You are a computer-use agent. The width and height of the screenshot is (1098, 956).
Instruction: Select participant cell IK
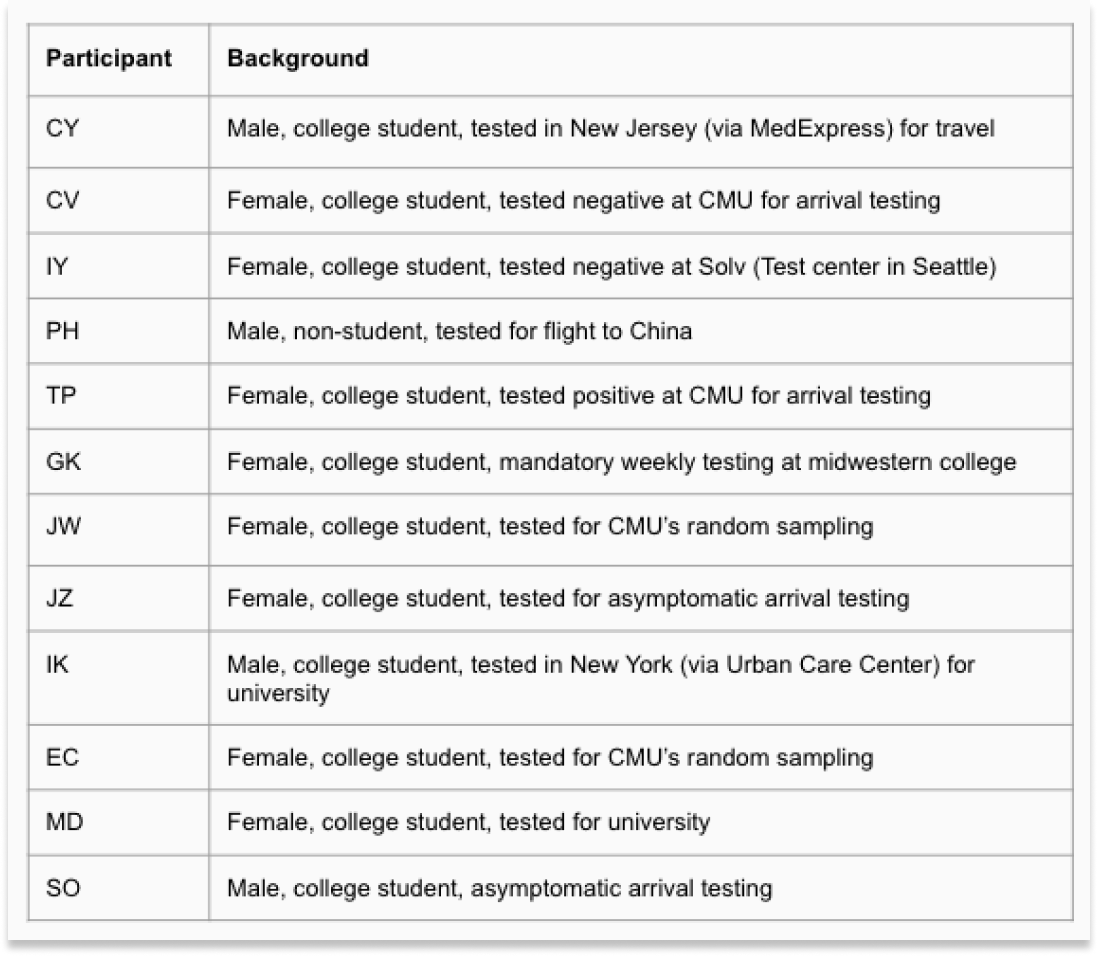[x=57, y=664]
